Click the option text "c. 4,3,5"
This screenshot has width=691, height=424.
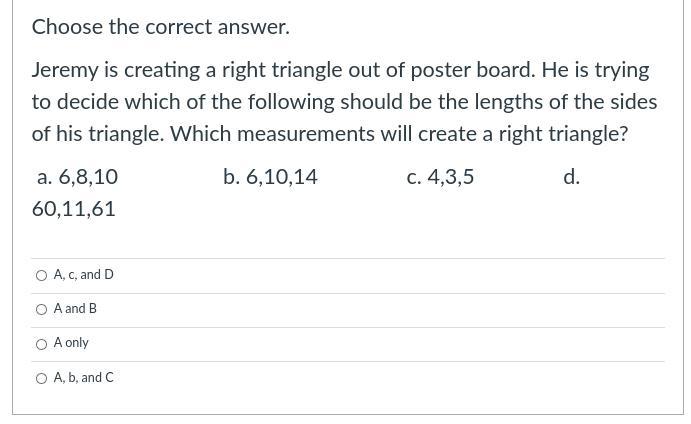(440, 177)
